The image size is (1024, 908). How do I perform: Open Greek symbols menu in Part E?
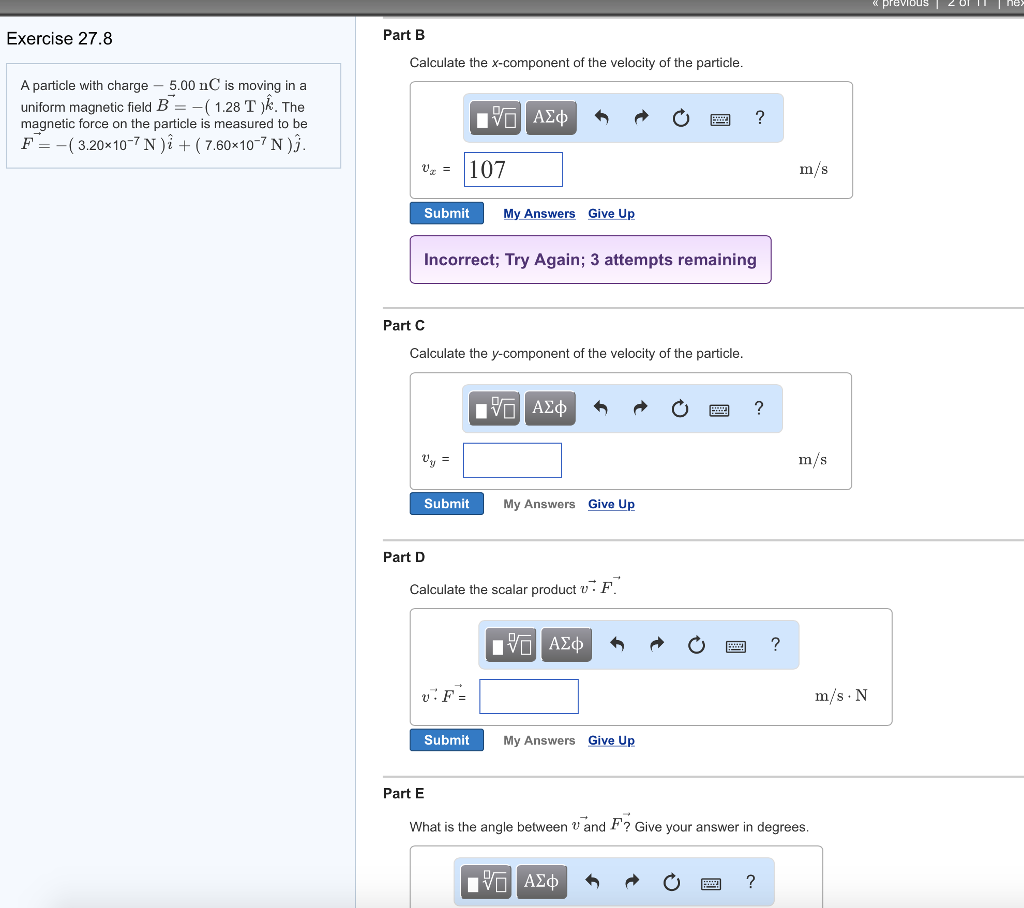[541, 881]
